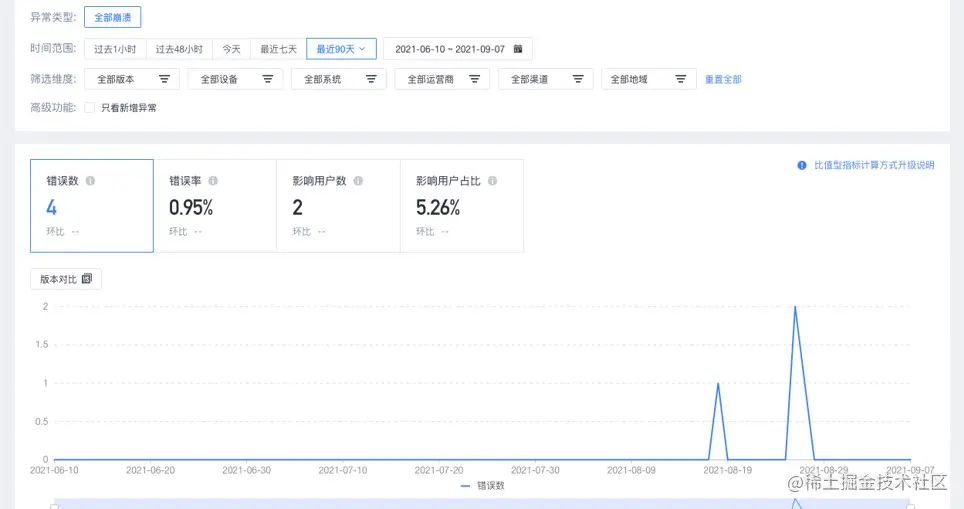The width and height of the screenshot is (964, 509).
Task: Select the 影响用户数 metric card
Action: [x=338, y=206]
